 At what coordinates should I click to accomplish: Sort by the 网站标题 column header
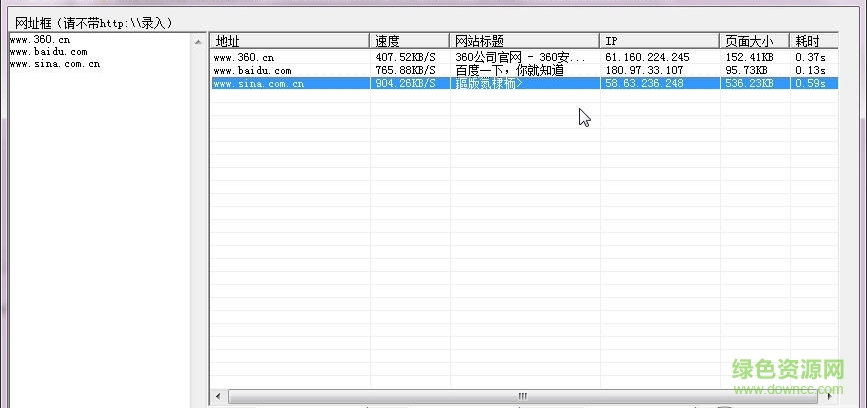525,41
